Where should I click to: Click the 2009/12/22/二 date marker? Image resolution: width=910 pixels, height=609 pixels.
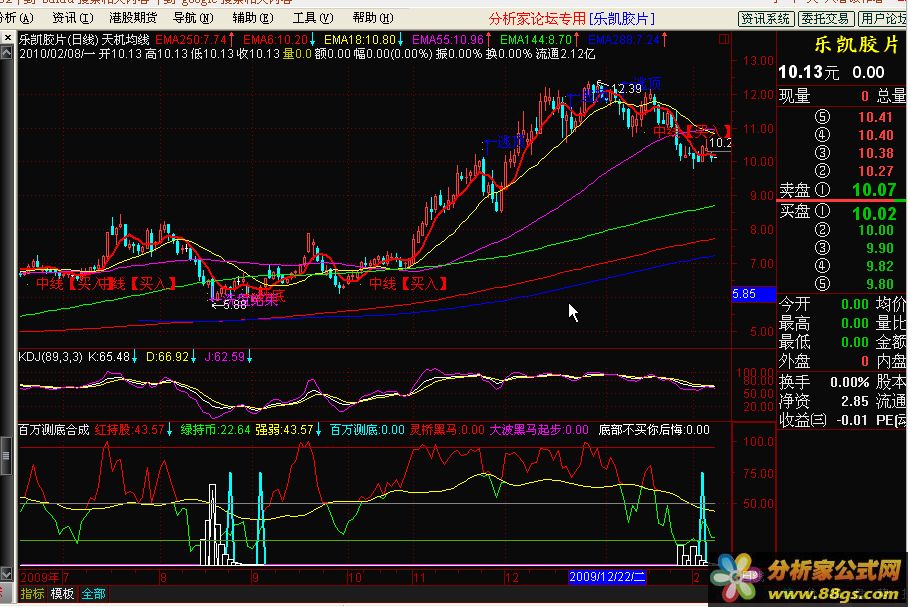pyautogui.click(x=607, y=576)
